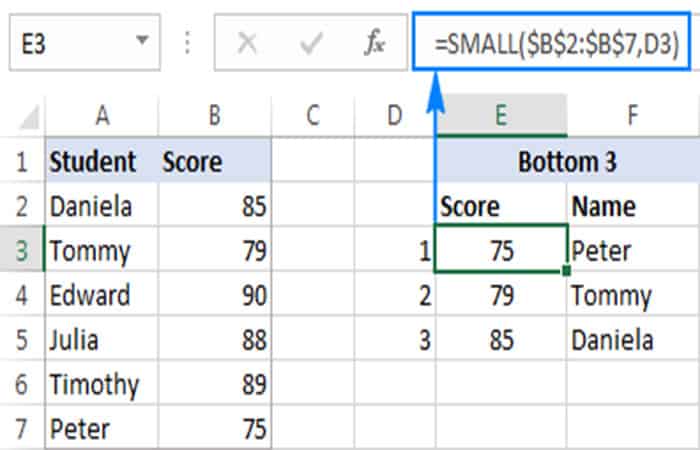Screen dimensions: 700x450
Task: Click the 'Timothy' cell
Action: point(102,383)
